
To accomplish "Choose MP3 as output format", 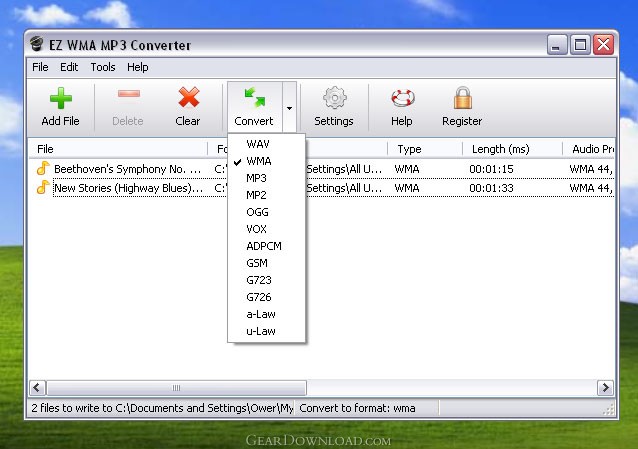I will [x=267, y=178].
